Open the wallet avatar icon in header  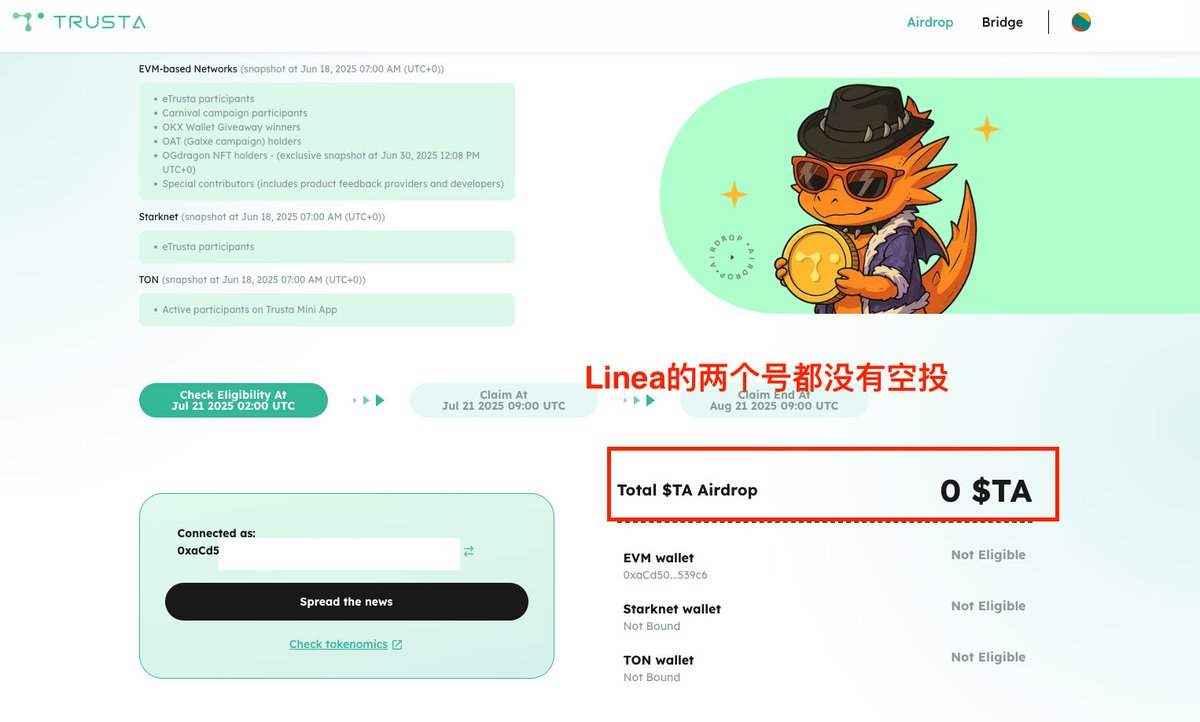[1081, 22]
